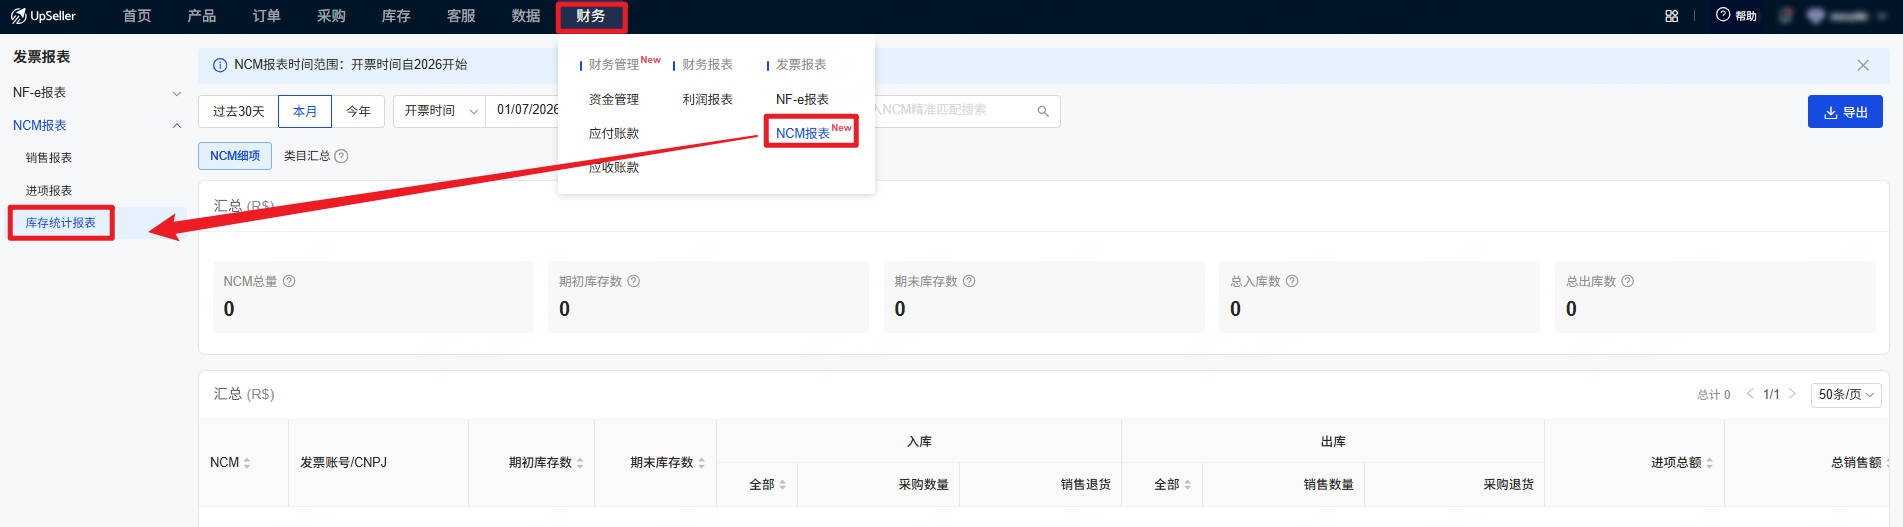Open 客服 menu in top navigation
This screenshot has width=1903, height=527.
click(x=461, y=16)
